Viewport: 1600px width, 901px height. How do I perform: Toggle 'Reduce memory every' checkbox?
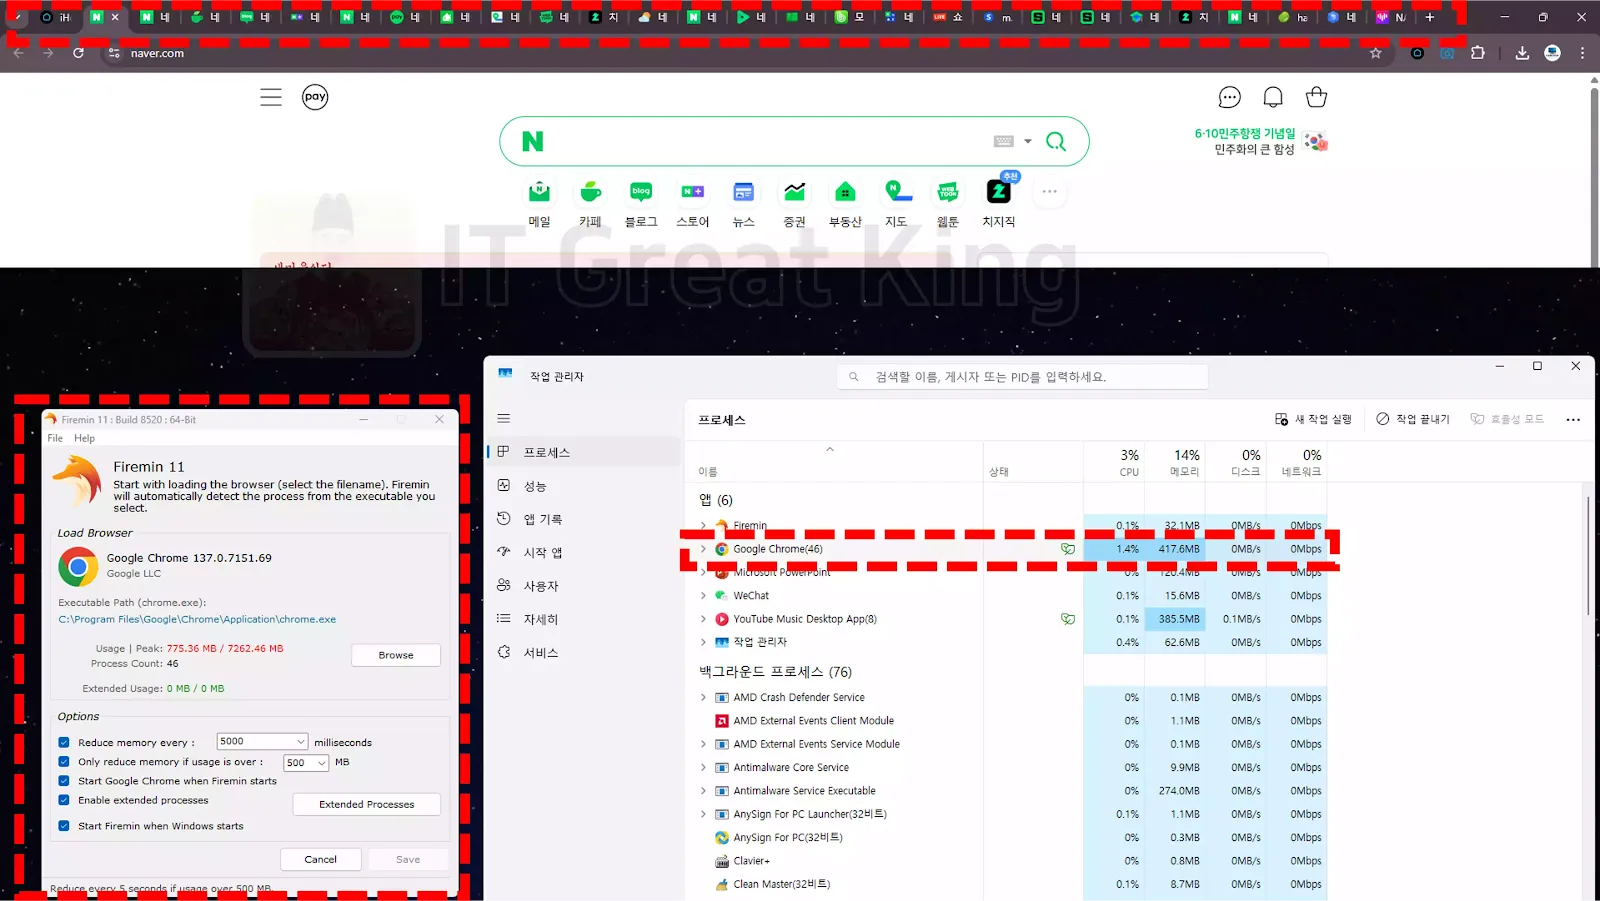tap(64, 742)
